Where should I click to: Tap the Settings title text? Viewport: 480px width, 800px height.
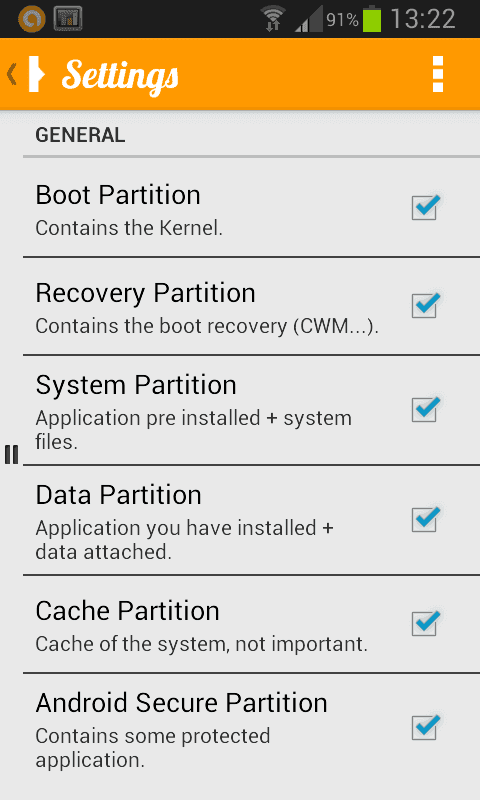pyautogui.click(x=120, y=76)
